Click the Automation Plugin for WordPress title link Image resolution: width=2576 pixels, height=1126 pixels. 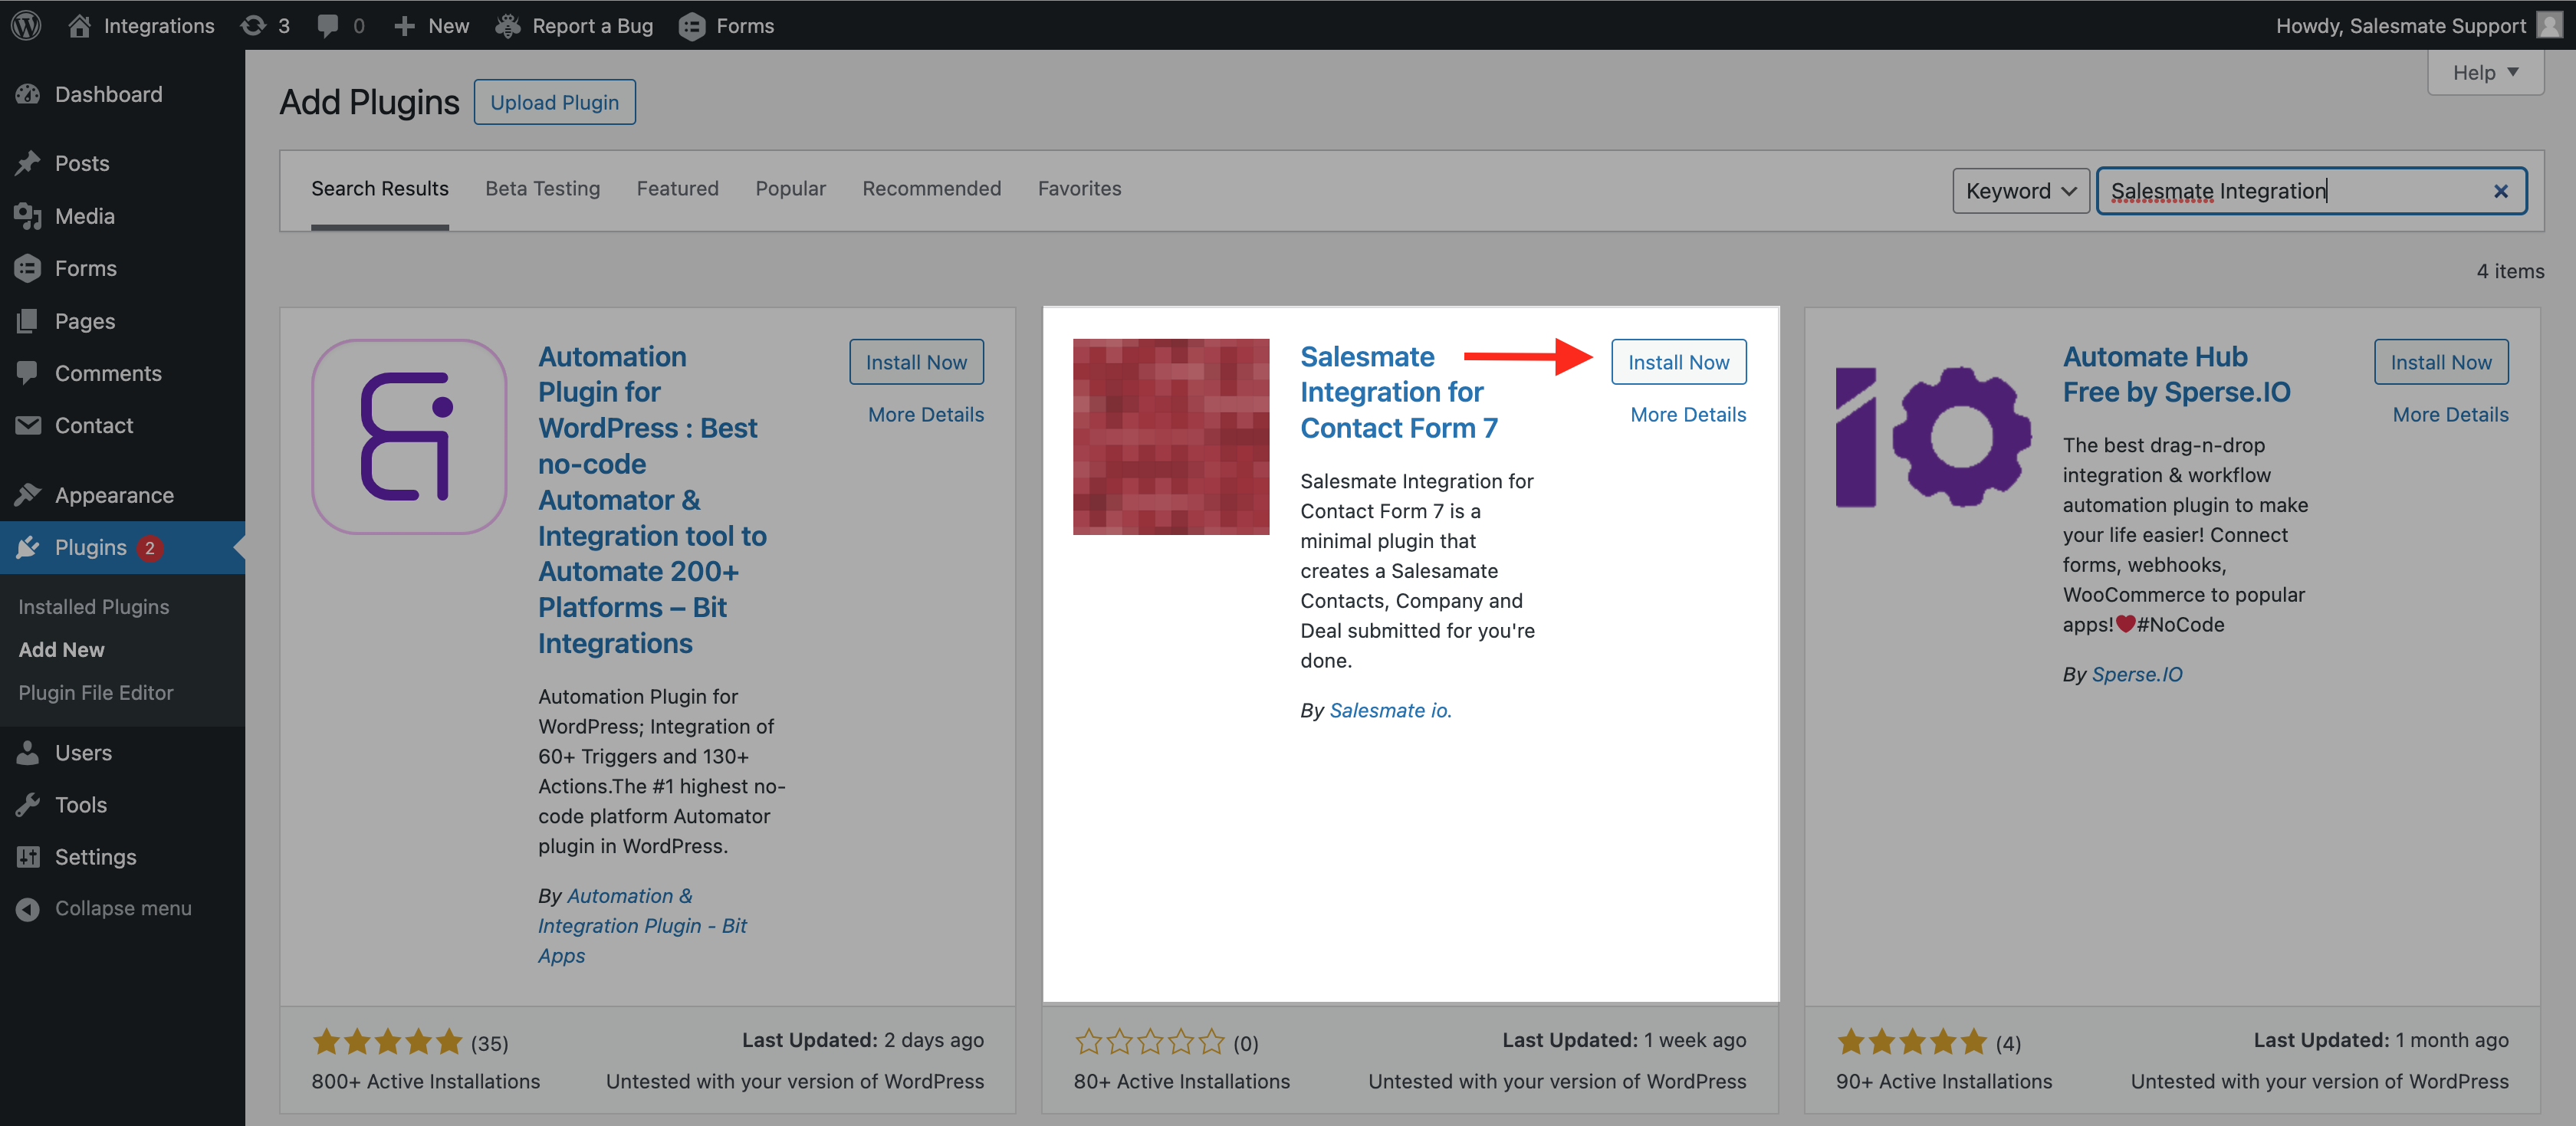point(652,499)
